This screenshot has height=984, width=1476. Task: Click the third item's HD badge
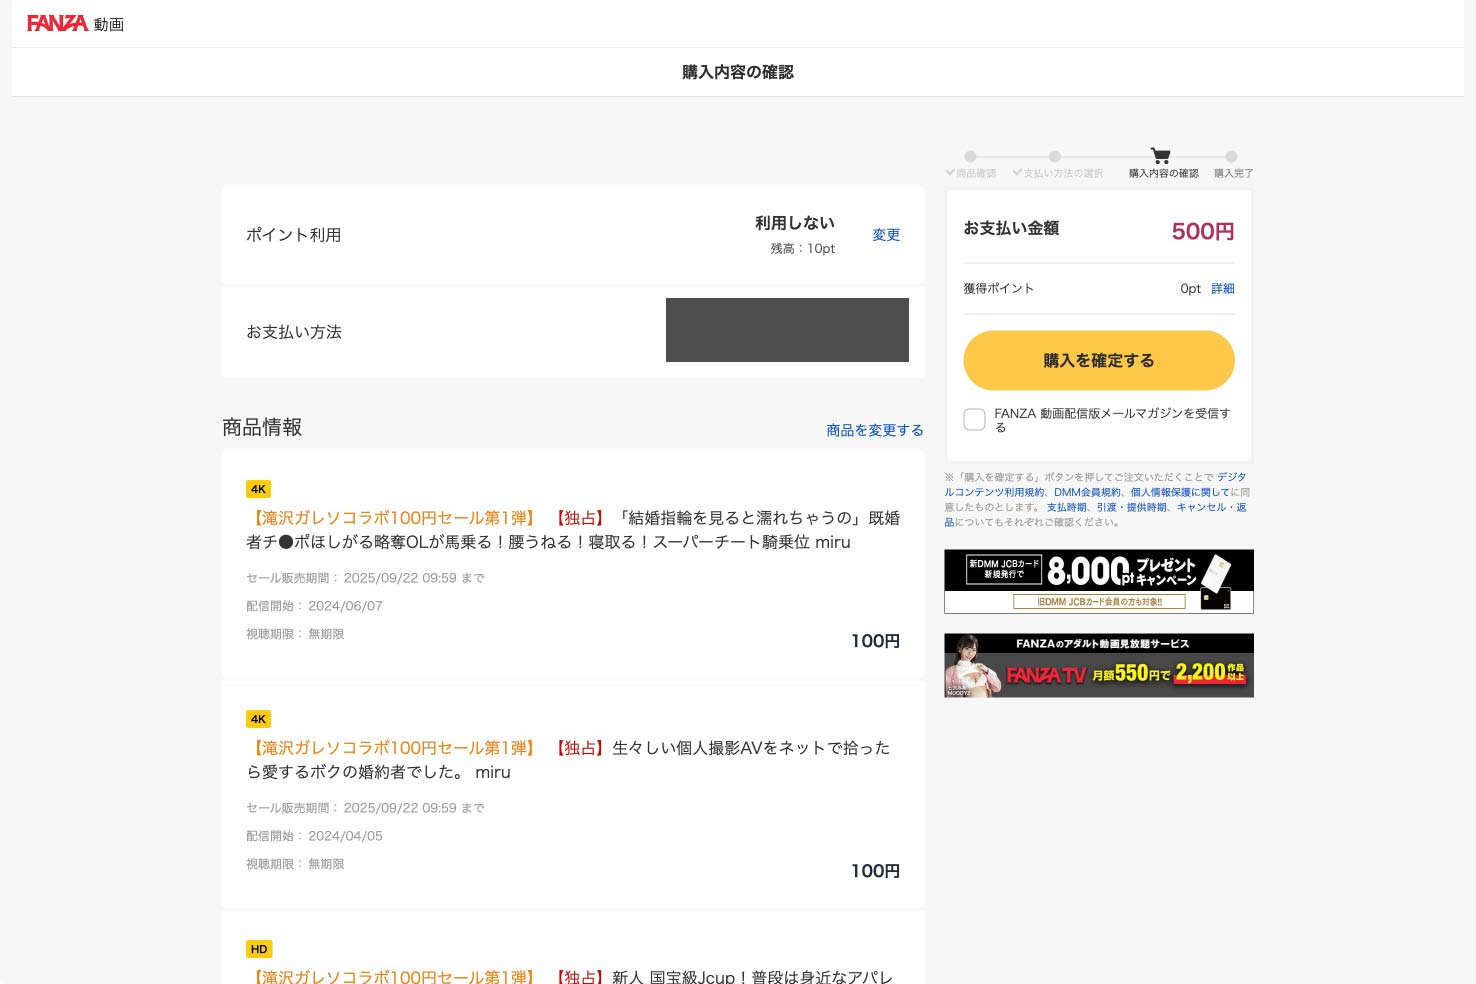[x=259, y=949]
